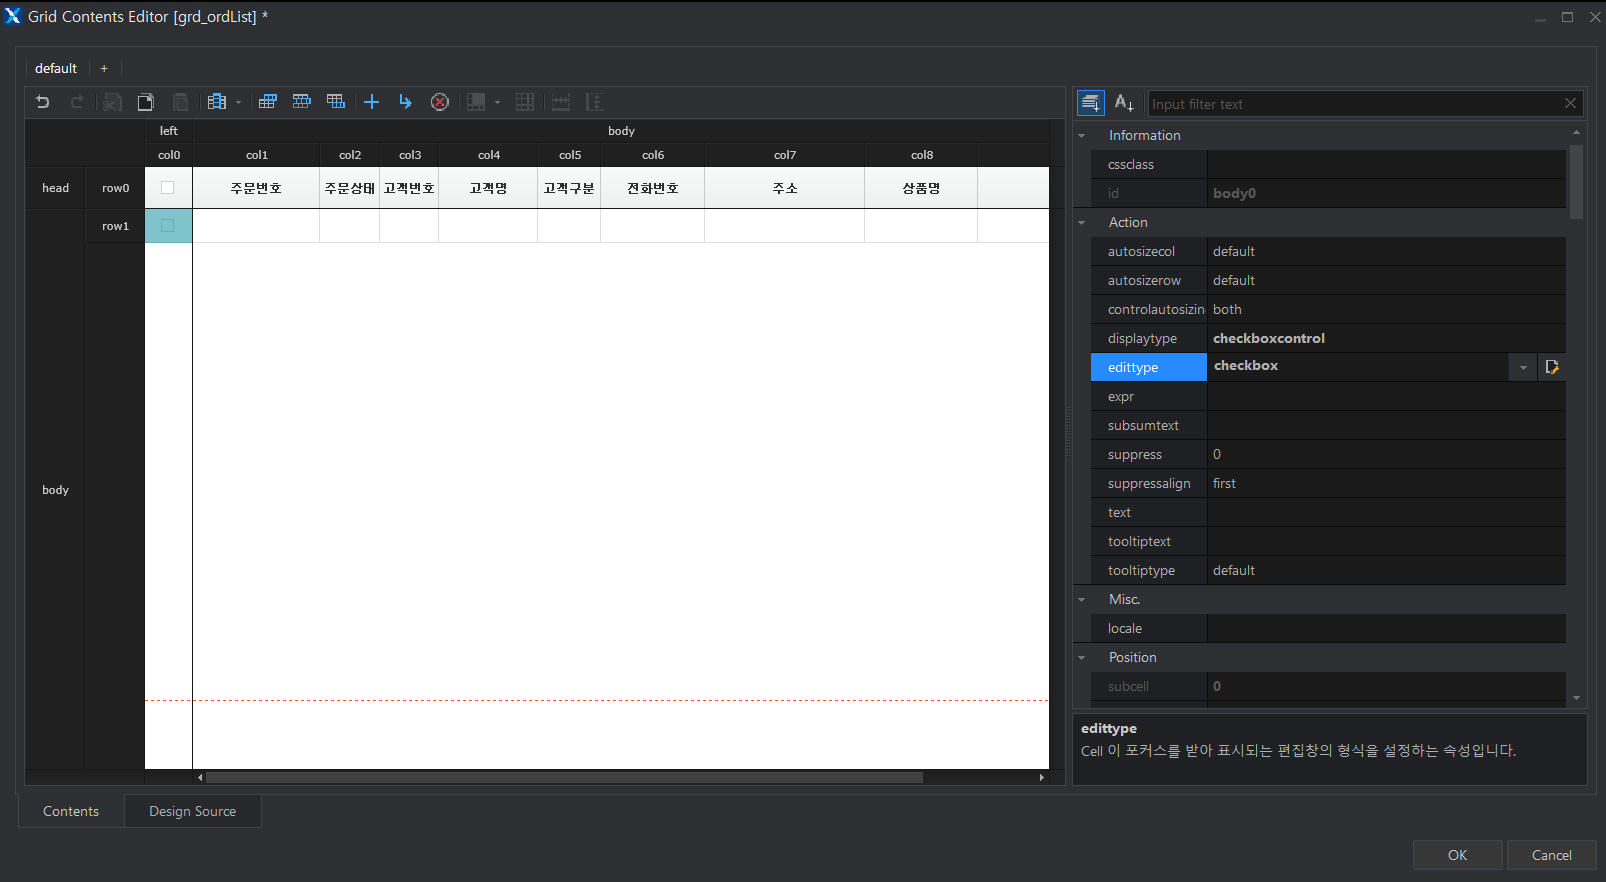
Task: Click the equal column width icon
Action: point(561,102)
